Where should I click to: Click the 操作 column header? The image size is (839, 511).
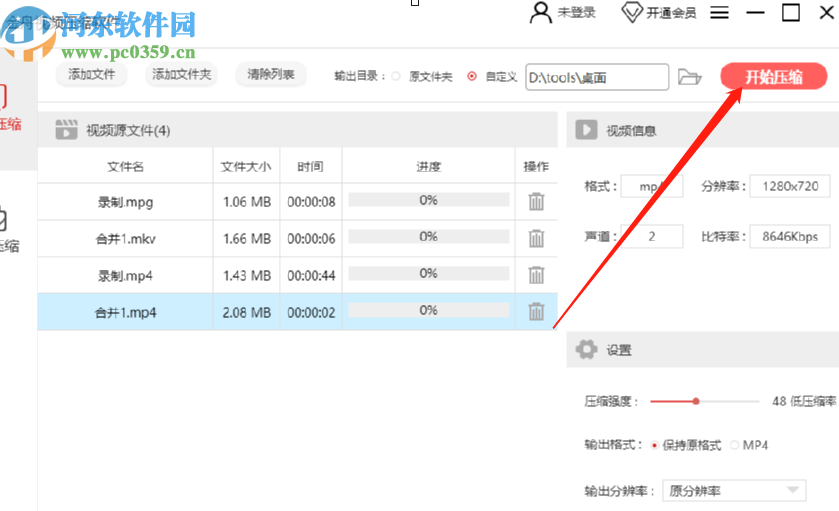point(536,166)
